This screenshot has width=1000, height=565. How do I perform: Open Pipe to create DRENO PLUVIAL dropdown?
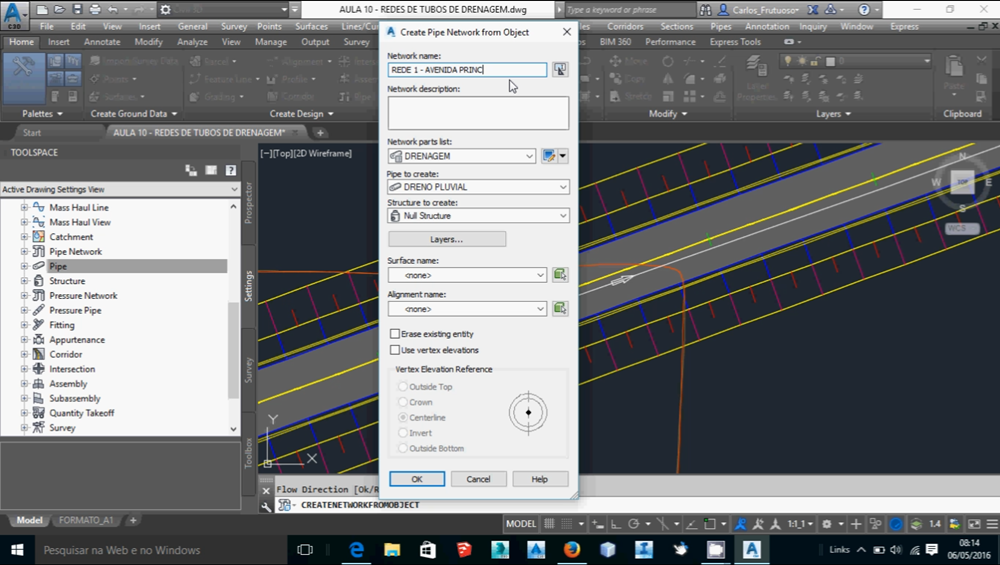[x=478, y=187]
